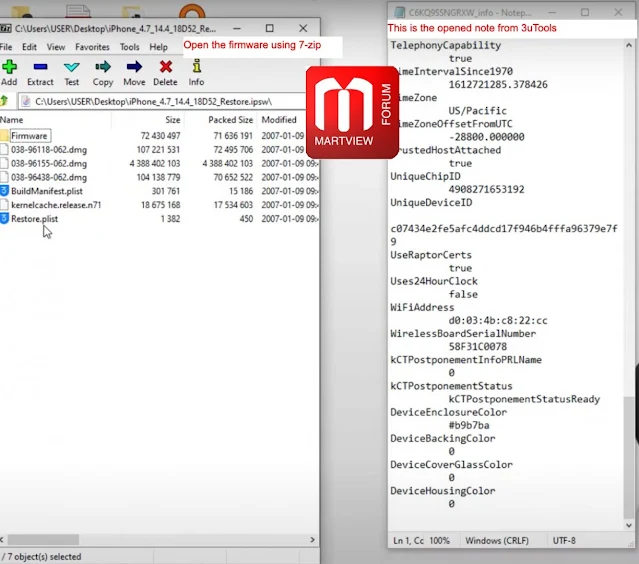Select the BuildManifest.plist file
Image resolution: width=639 pixels, height=564 pixels.
pos(47,191)
